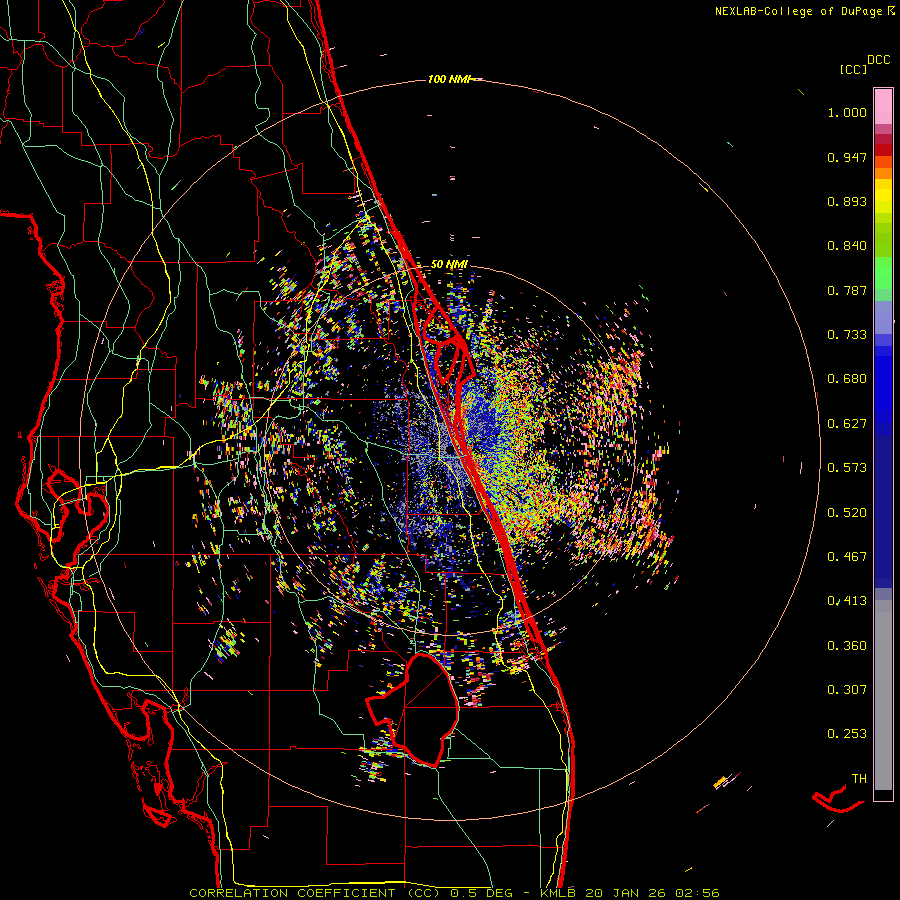Click the 100 NMI range ring label
This screenshot has height=900, width=900.
(x=448, y=79)
